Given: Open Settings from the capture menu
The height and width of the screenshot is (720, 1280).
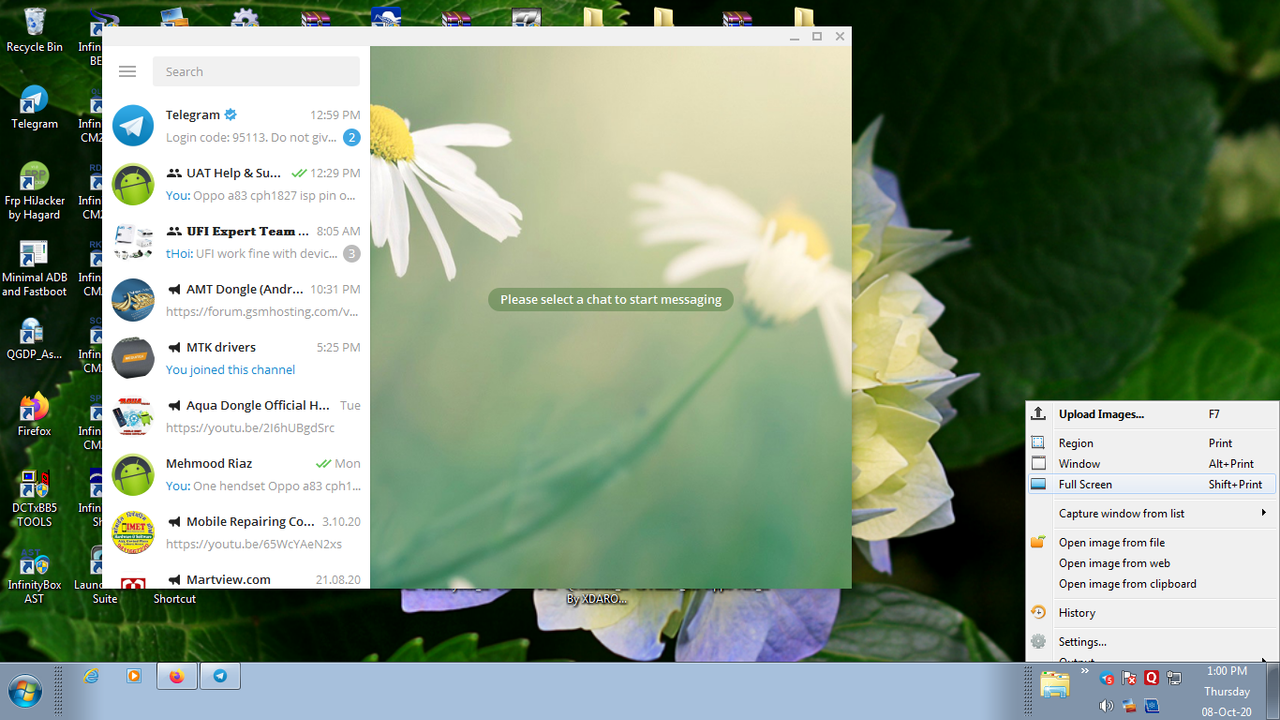Looking at the screenshot, I should pyautogui.click(x=1083, y=642).
